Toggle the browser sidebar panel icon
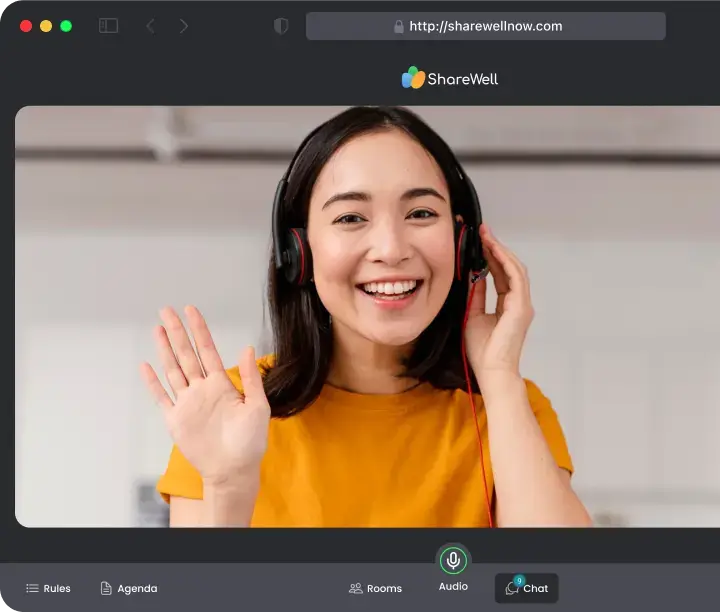Screen dimensions: 720x612 pos(108,26)
